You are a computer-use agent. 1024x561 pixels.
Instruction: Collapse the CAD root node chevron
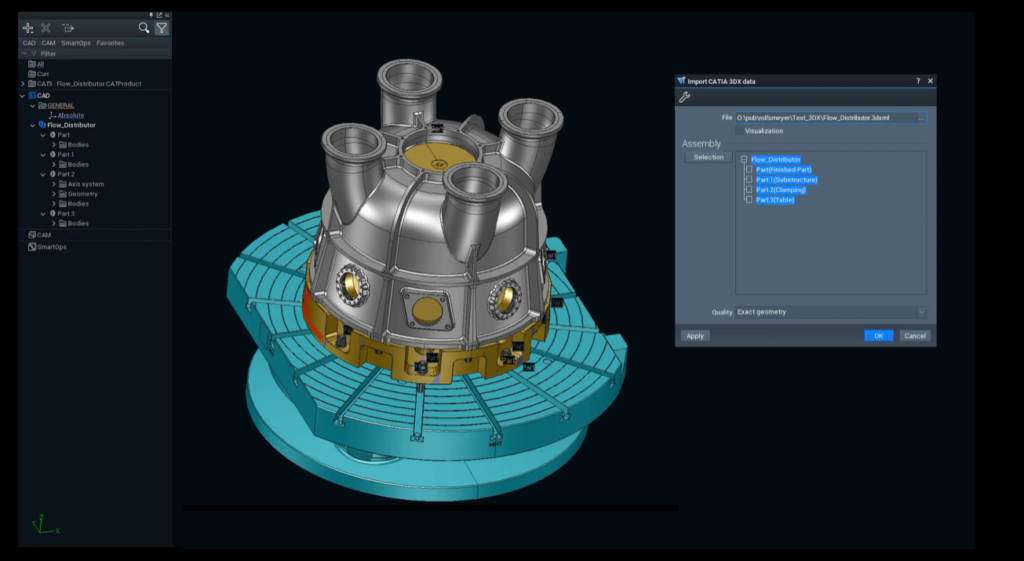23,95
